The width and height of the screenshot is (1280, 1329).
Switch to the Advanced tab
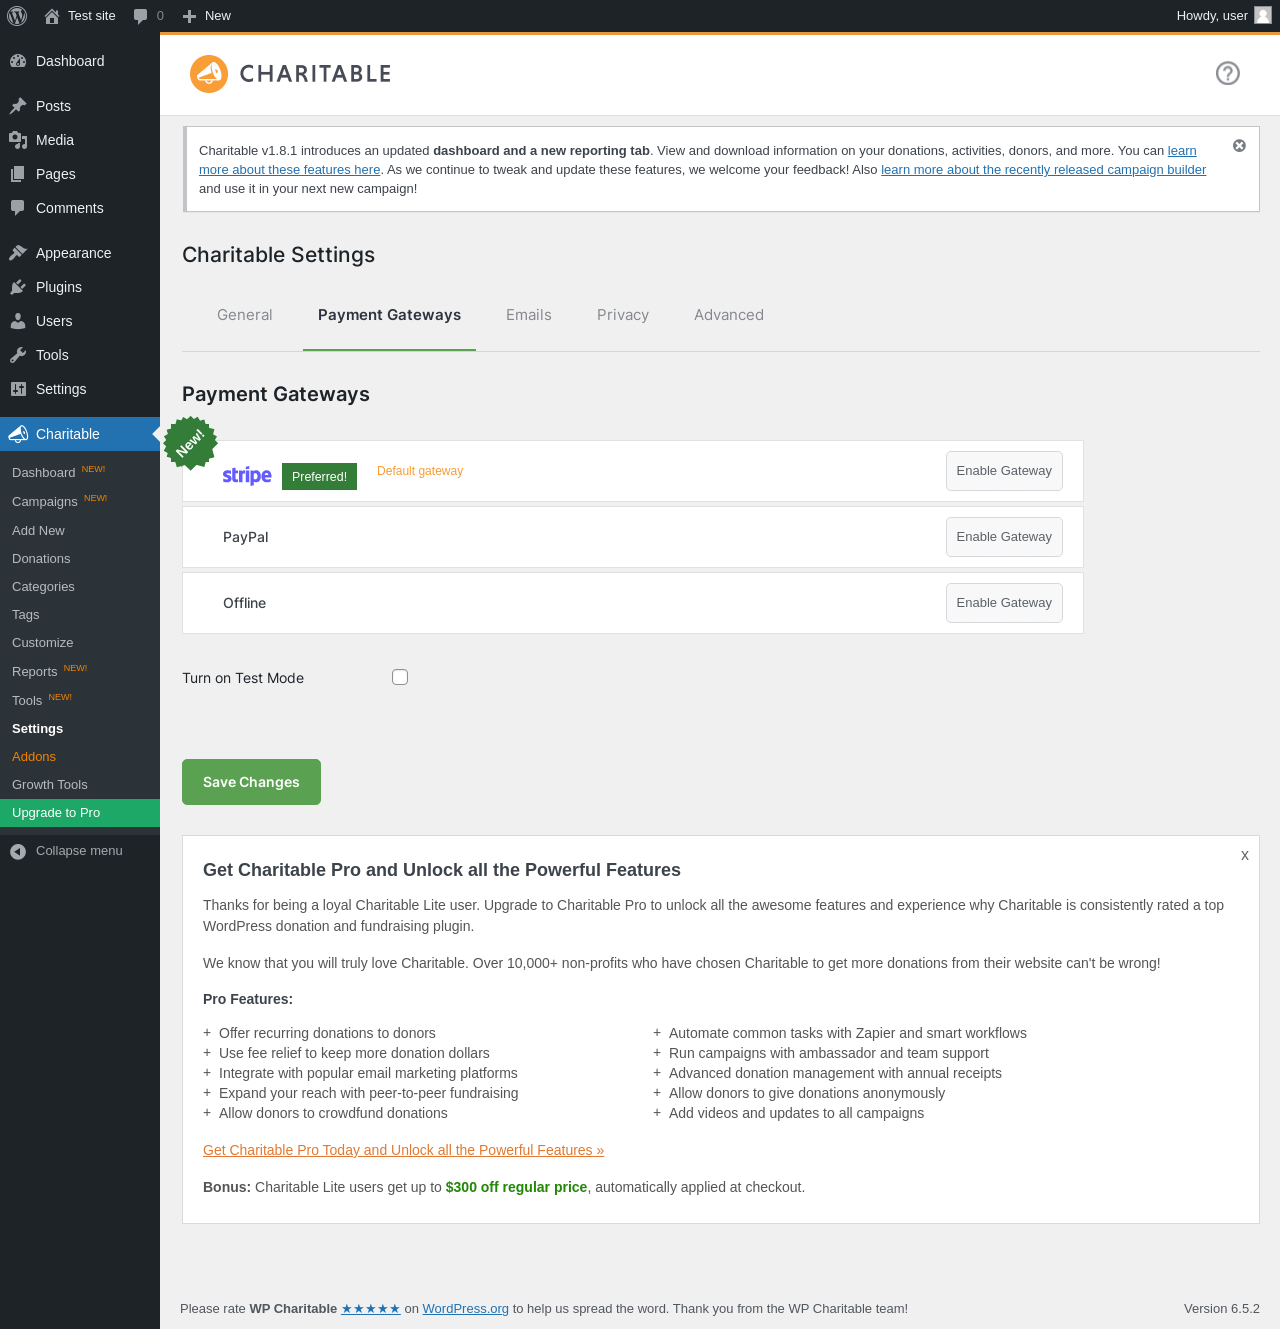click(729, 315)
